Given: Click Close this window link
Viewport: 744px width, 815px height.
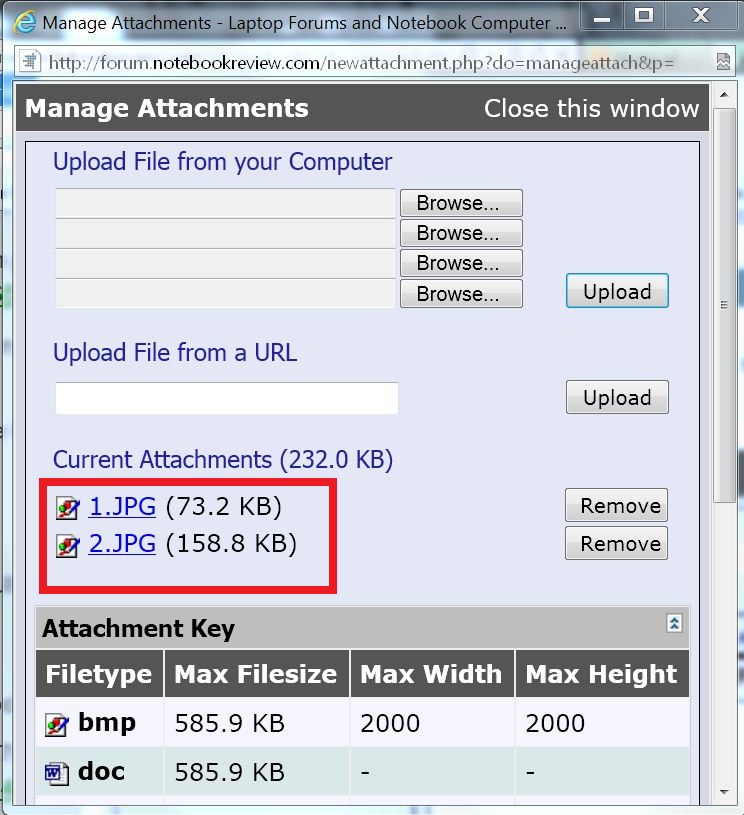Looking at the screenshot, I should point(591,109).
